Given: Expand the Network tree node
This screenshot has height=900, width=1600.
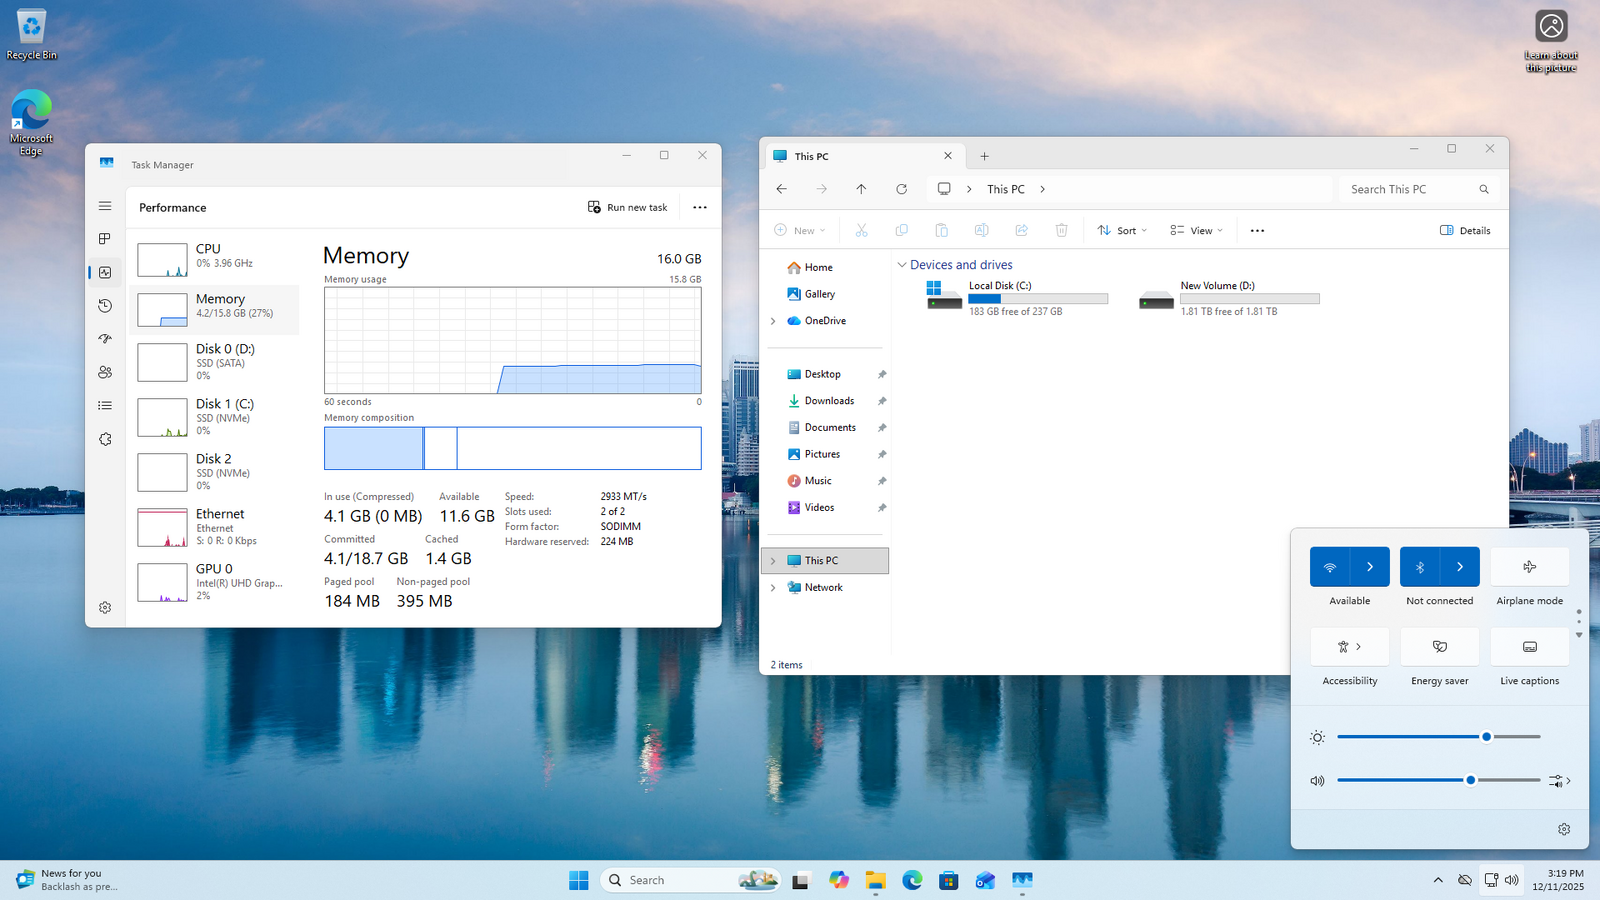Looking at the screenshot, I should pyautogui.click(x=773, y=588).
